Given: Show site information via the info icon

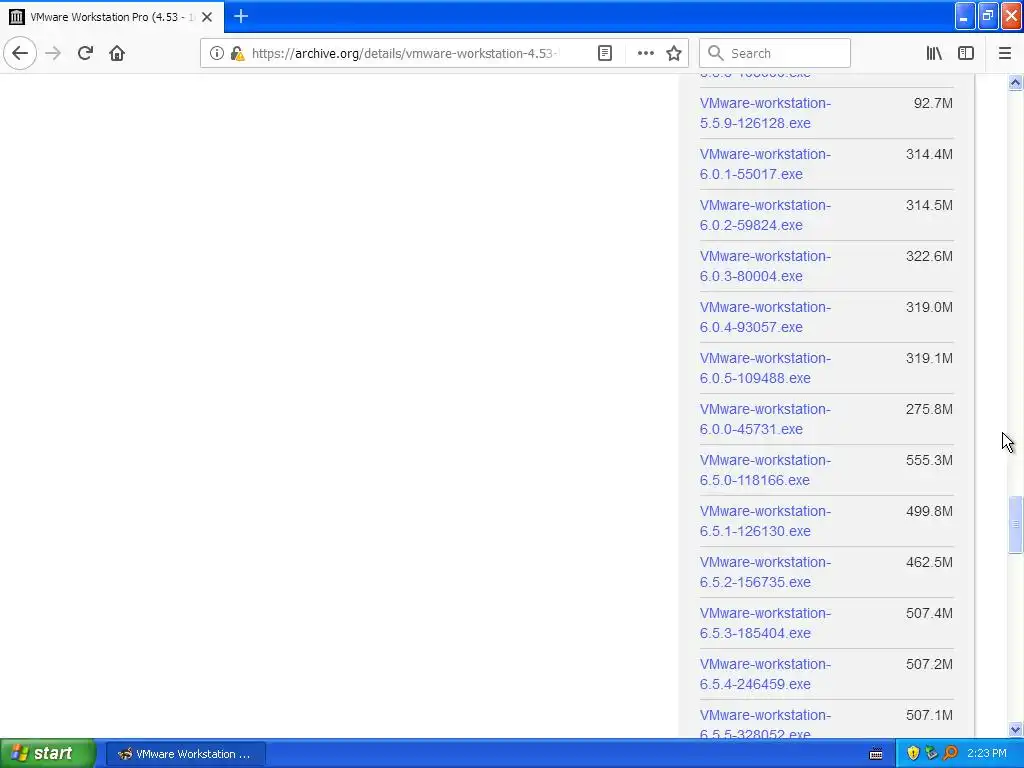Looking at the screenshot, I should [x=216, y=53].
